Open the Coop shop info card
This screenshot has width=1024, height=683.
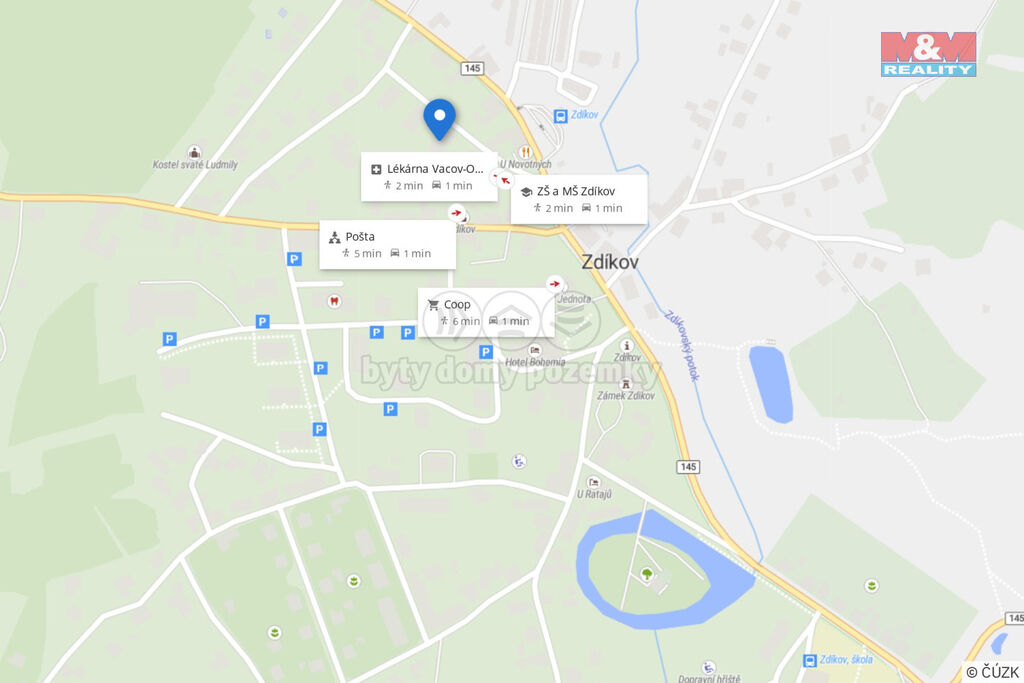[x=486, y=312]
